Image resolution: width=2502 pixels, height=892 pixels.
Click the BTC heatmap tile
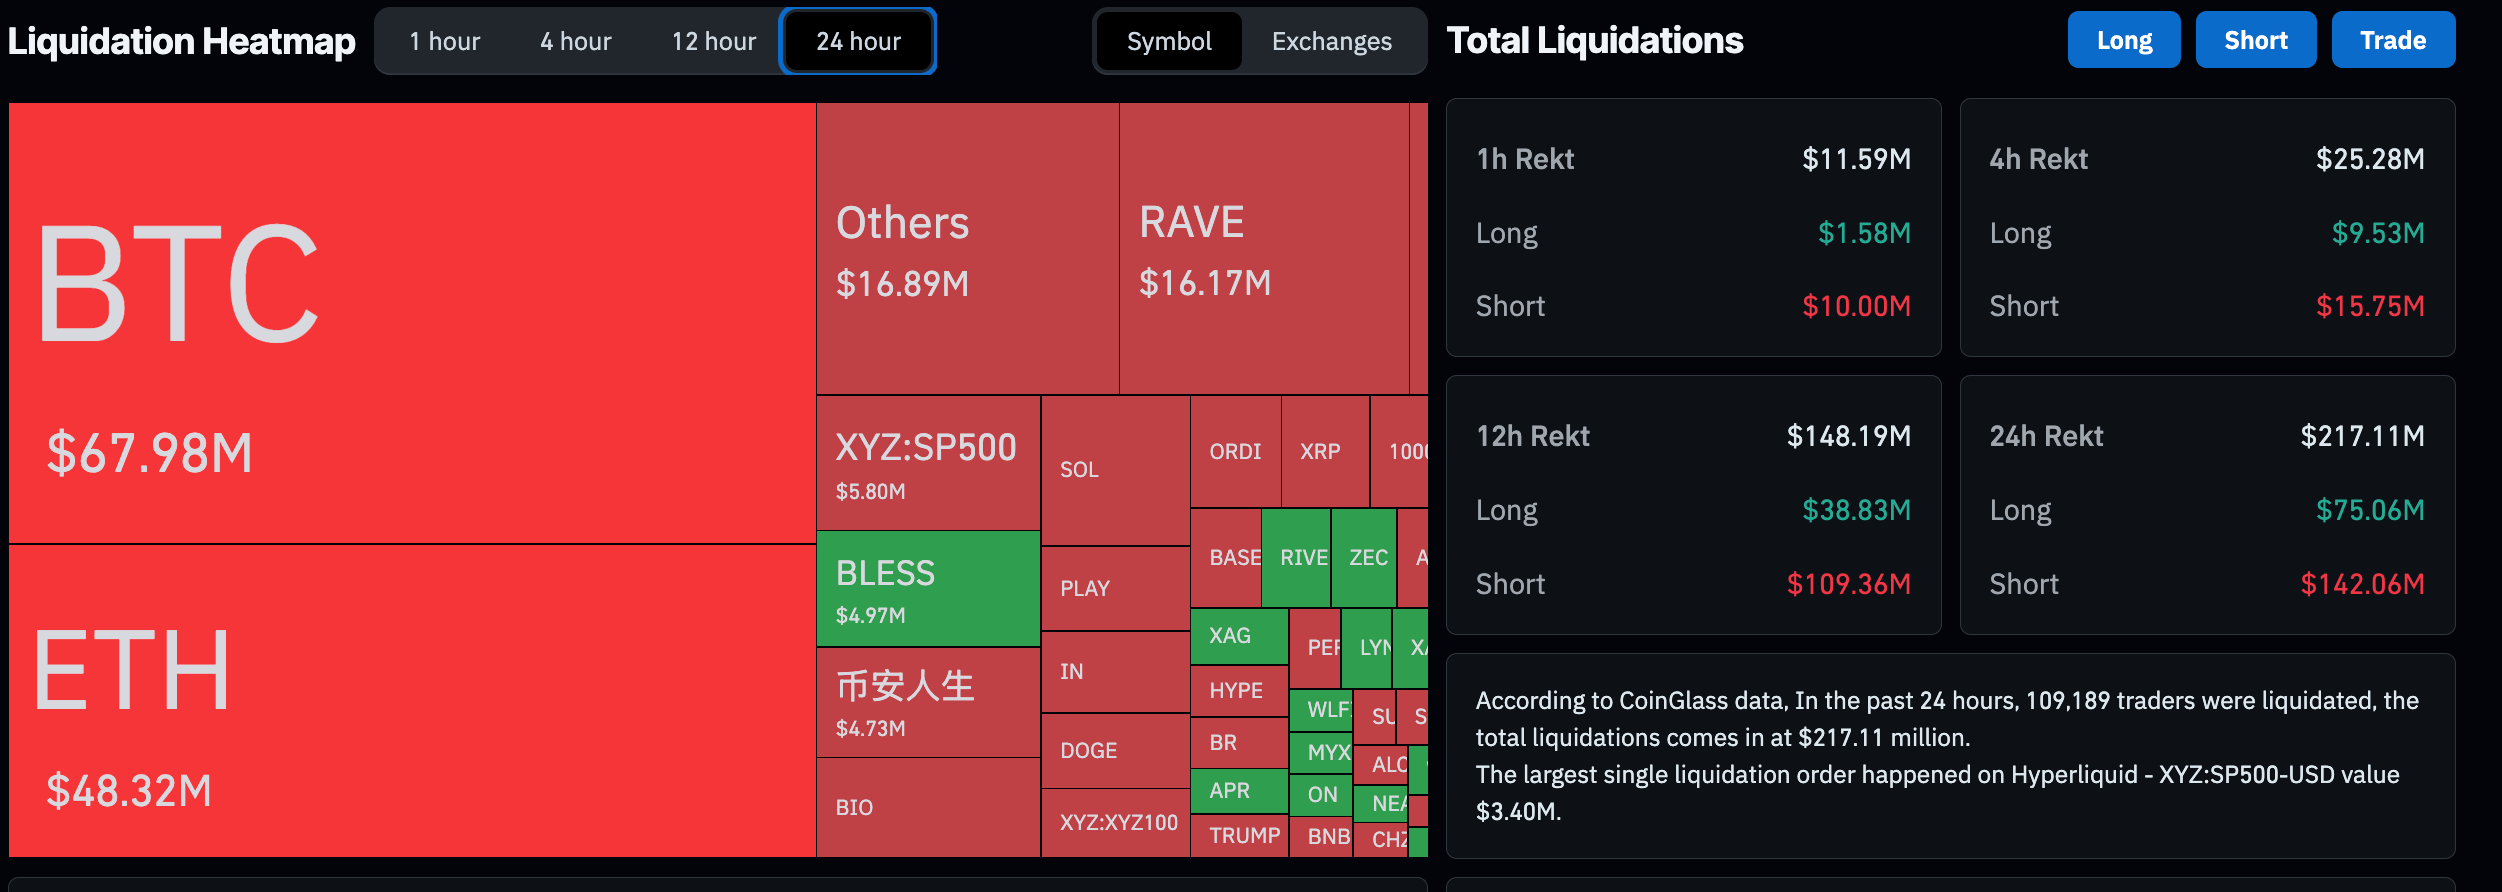pyautogui.click(x=412, y=323)
